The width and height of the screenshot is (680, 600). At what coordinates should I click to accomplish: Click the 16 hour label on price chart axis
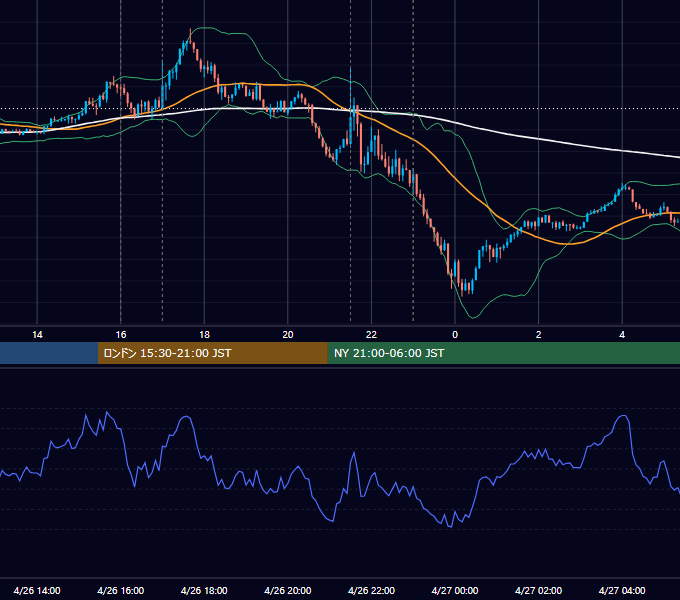(x=121, y=335)
